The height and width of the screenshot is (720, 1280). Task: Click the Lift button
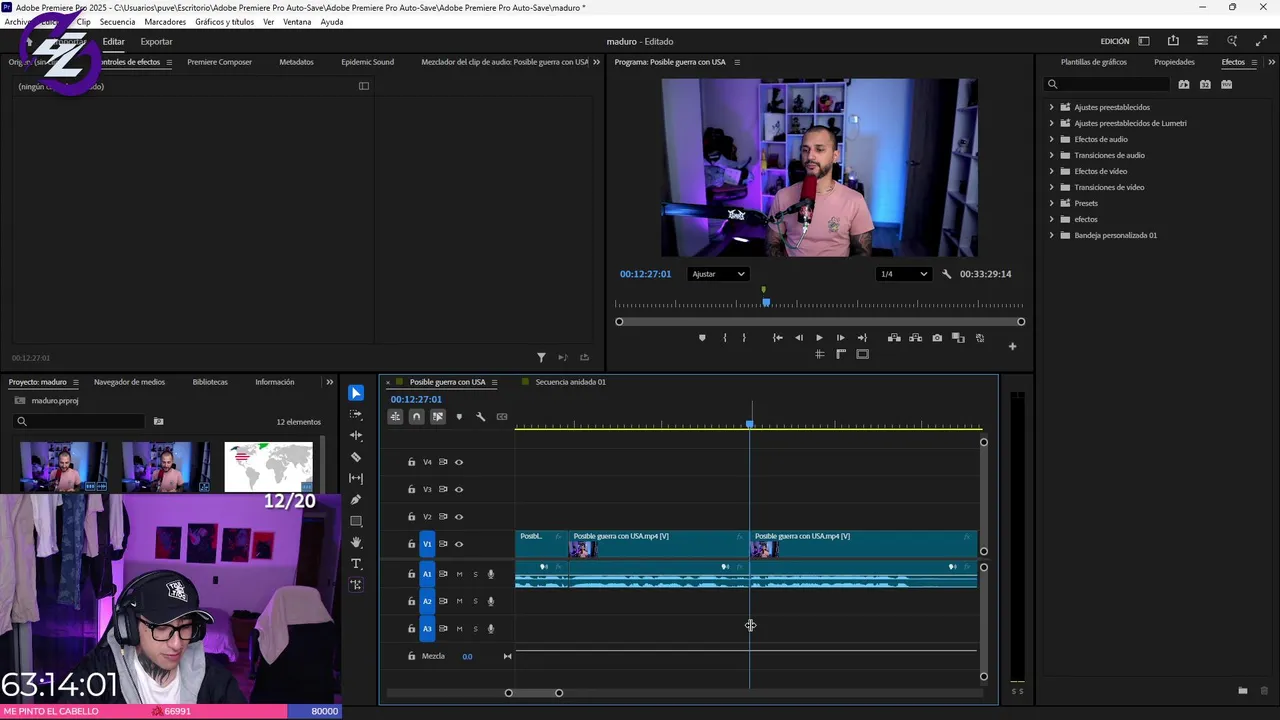[x=894, y=338]
